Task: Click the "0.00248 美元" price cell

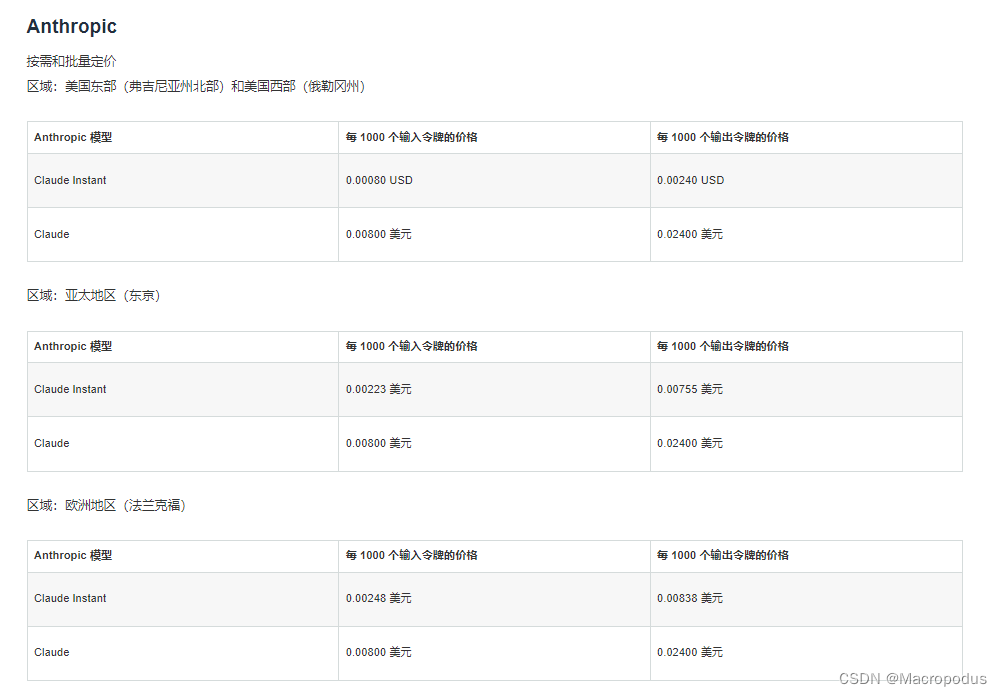Action: pyautogui.click(x=378, y=598)
